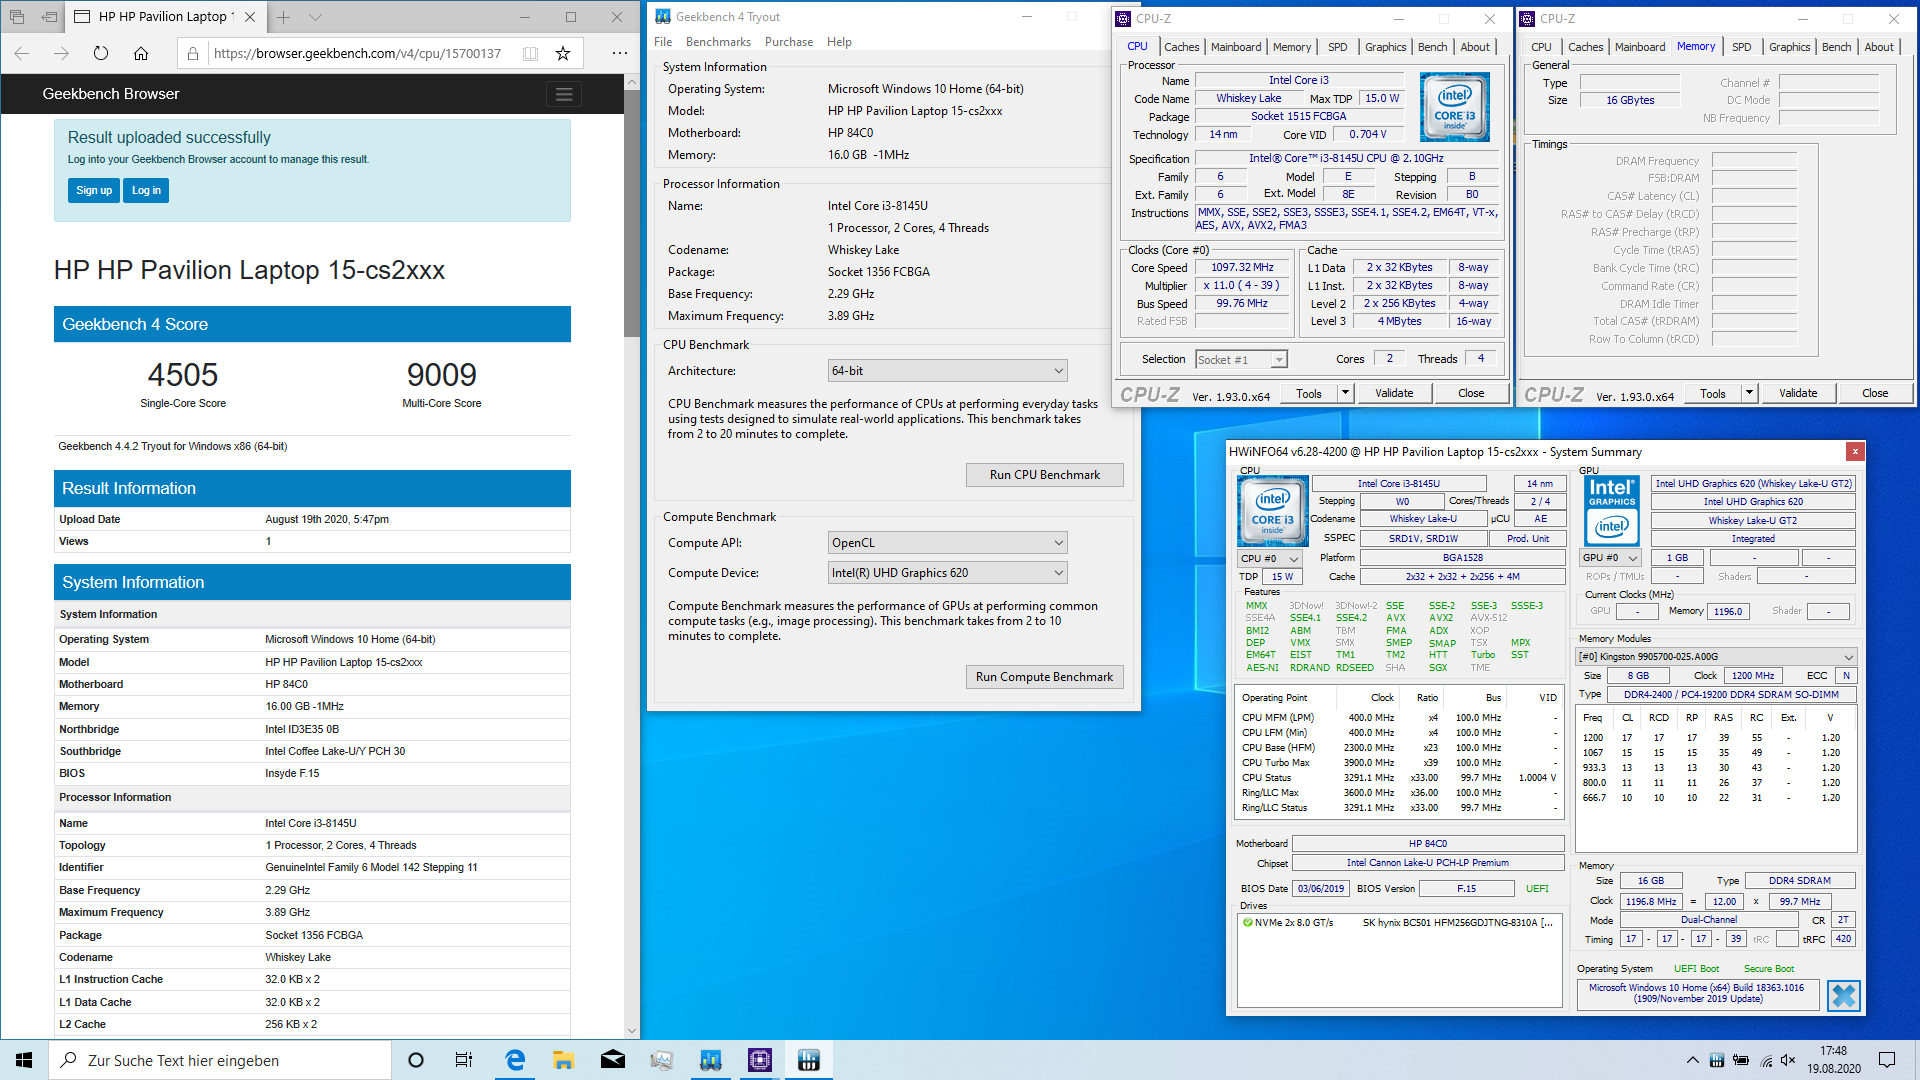This screenshot has width=1920, height=1080.
Task: Click Tools button in left CPU-Z window
Action: coord(1308,394)
